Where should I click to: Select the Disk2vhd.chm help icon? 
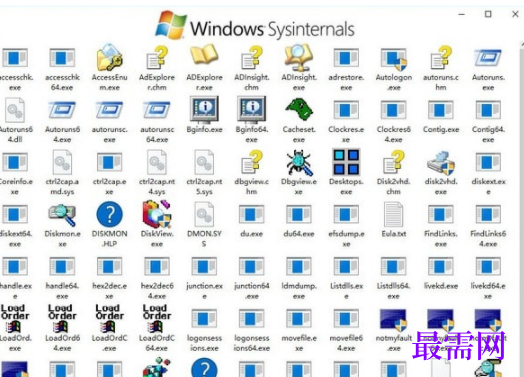[x=394, y=162]
